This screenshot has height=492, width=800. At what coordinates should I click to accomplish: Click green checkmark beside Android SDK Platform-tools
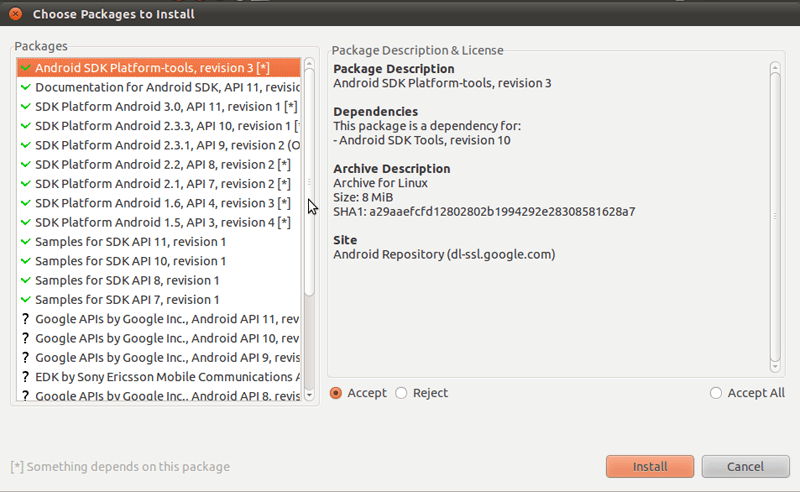pyautogui.click(x=26, y=68)
